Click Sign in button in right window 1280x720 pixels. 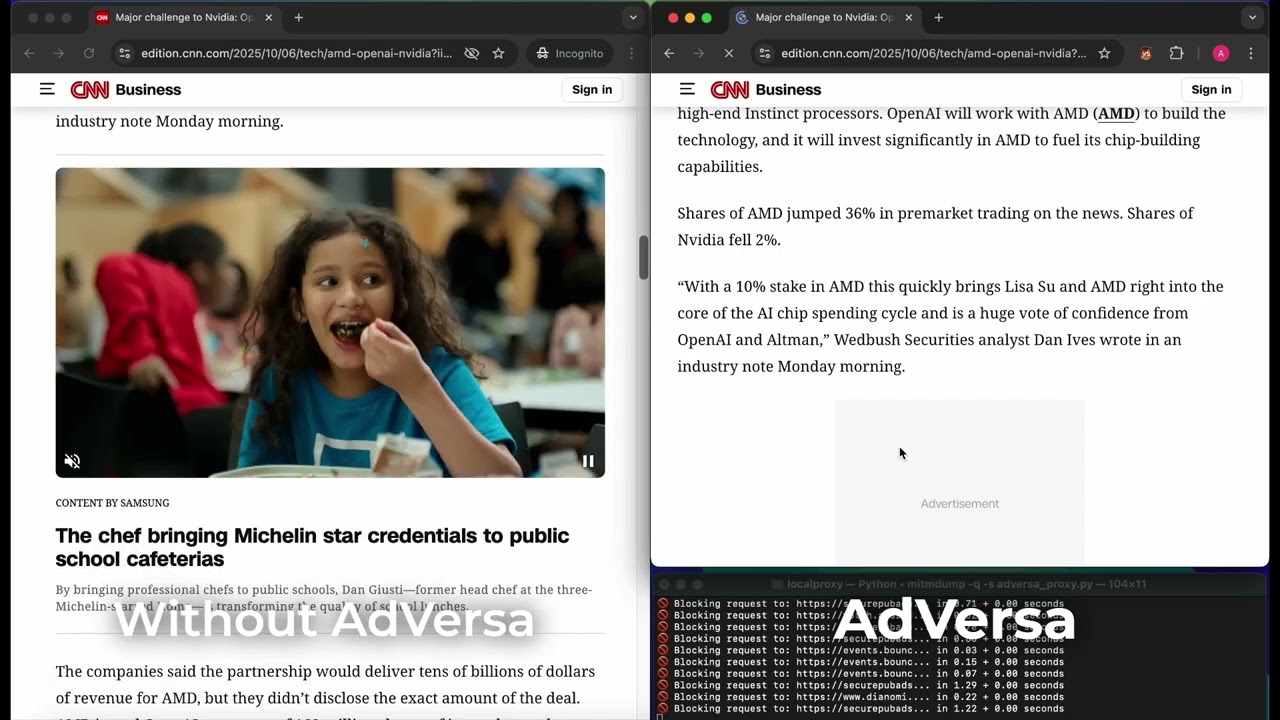pos(1211,90)
